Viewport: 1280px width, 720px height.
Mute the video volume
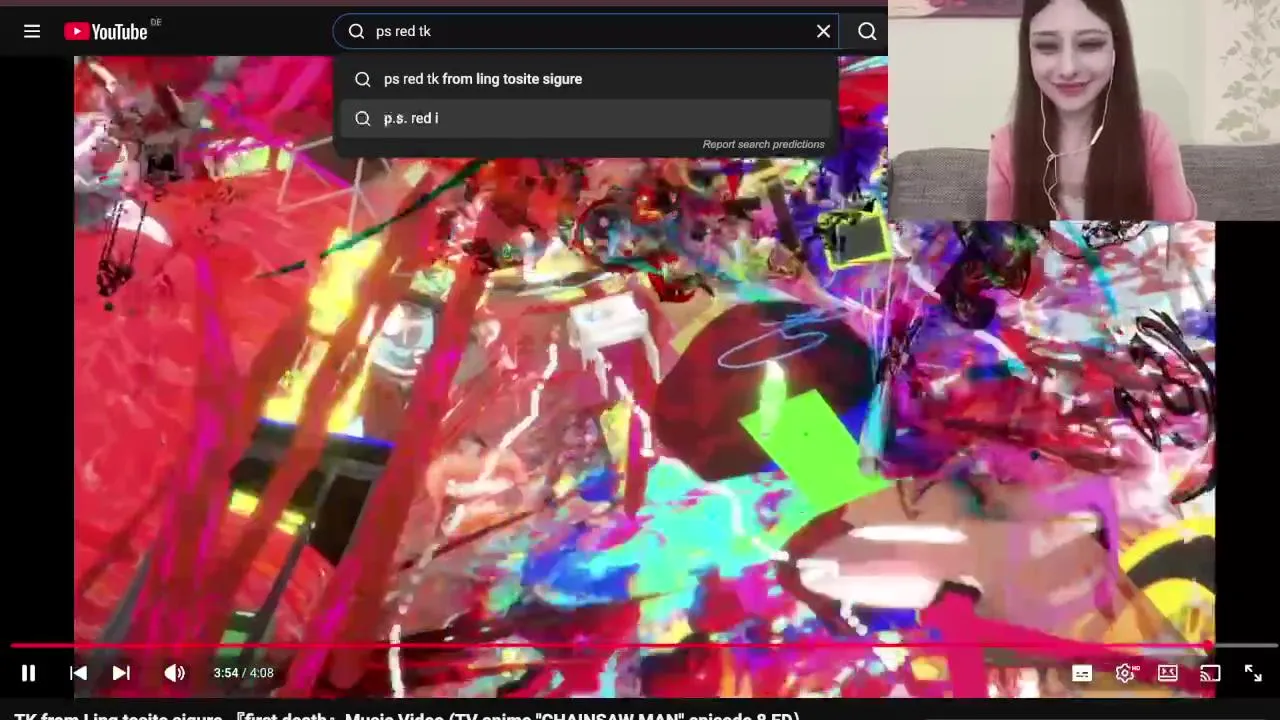(174, 673)
